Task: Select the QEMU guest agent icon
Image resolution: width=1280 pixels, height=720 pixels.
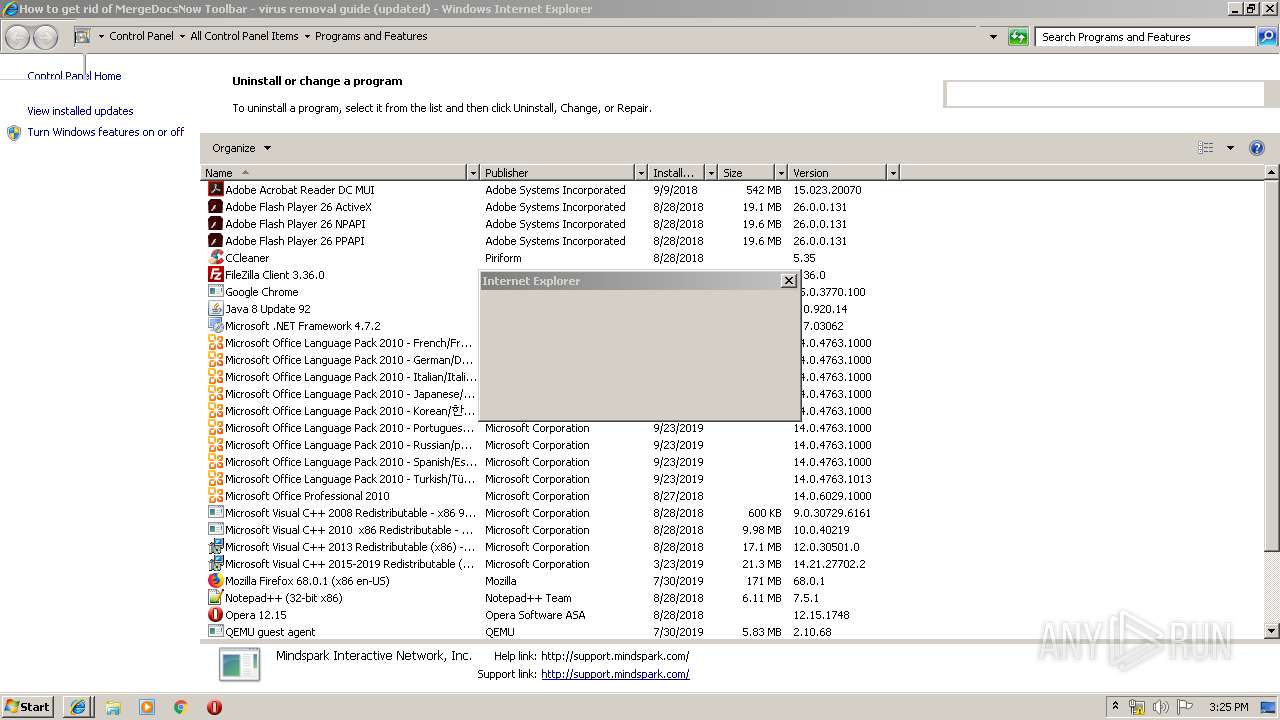Action: coord(215,631)
